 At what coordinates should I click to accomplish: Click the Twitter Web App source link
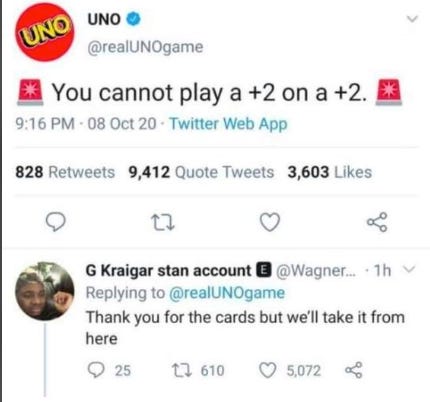pos(229,124)
